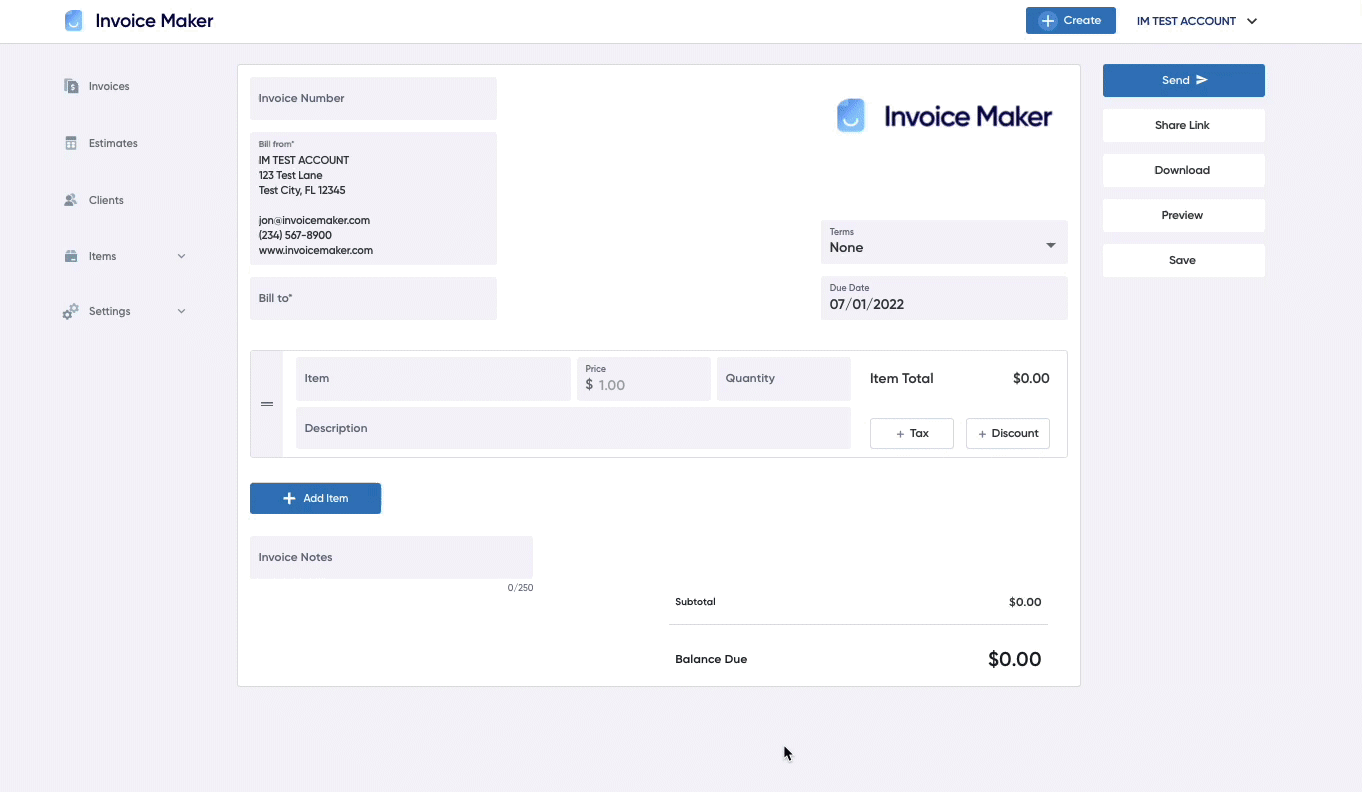Open the Terms dropdown
This screenshot has width=1362, height=792.
[944, 242]
